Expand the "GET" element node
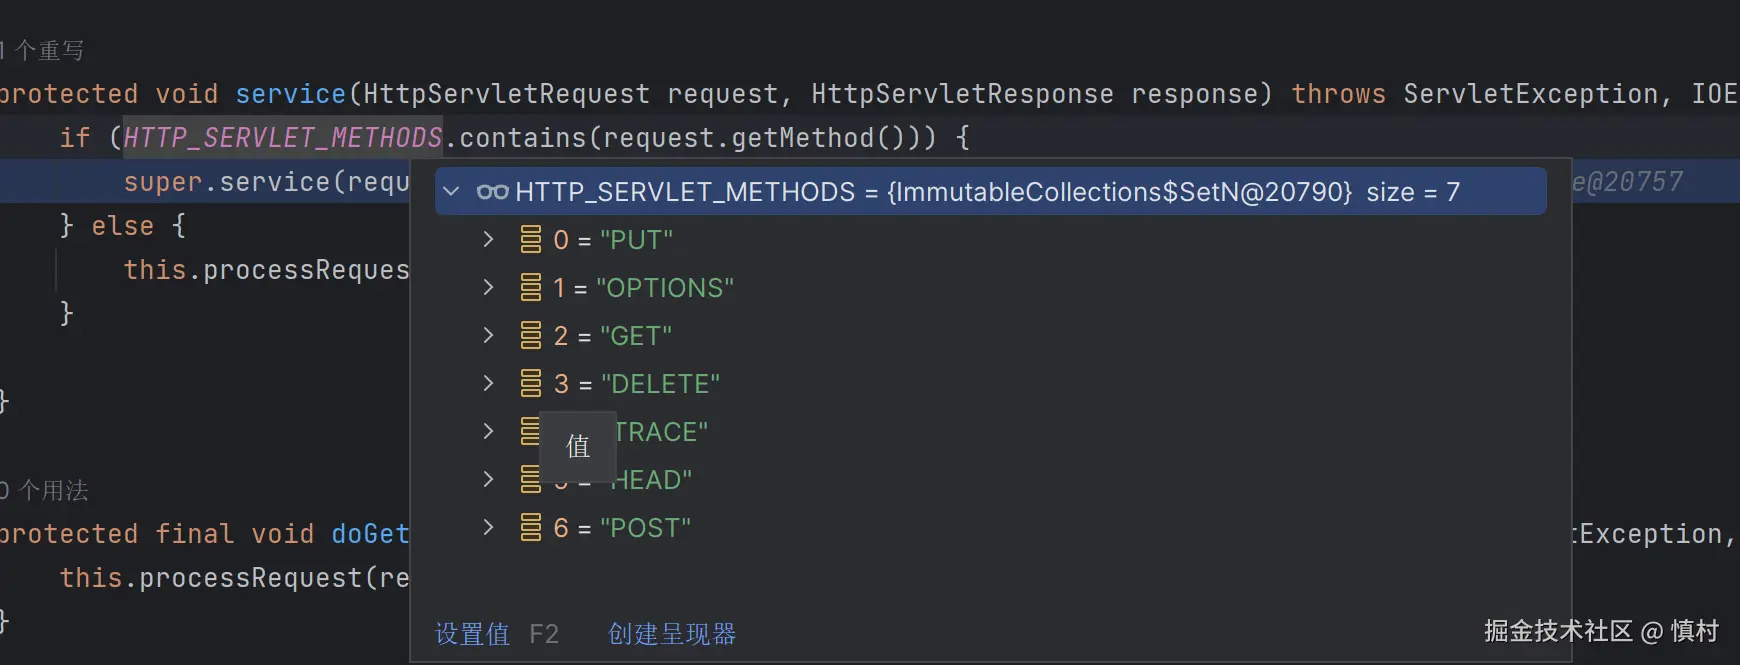Viewport: 1740px width, 665px height. (x=488, y=336)
